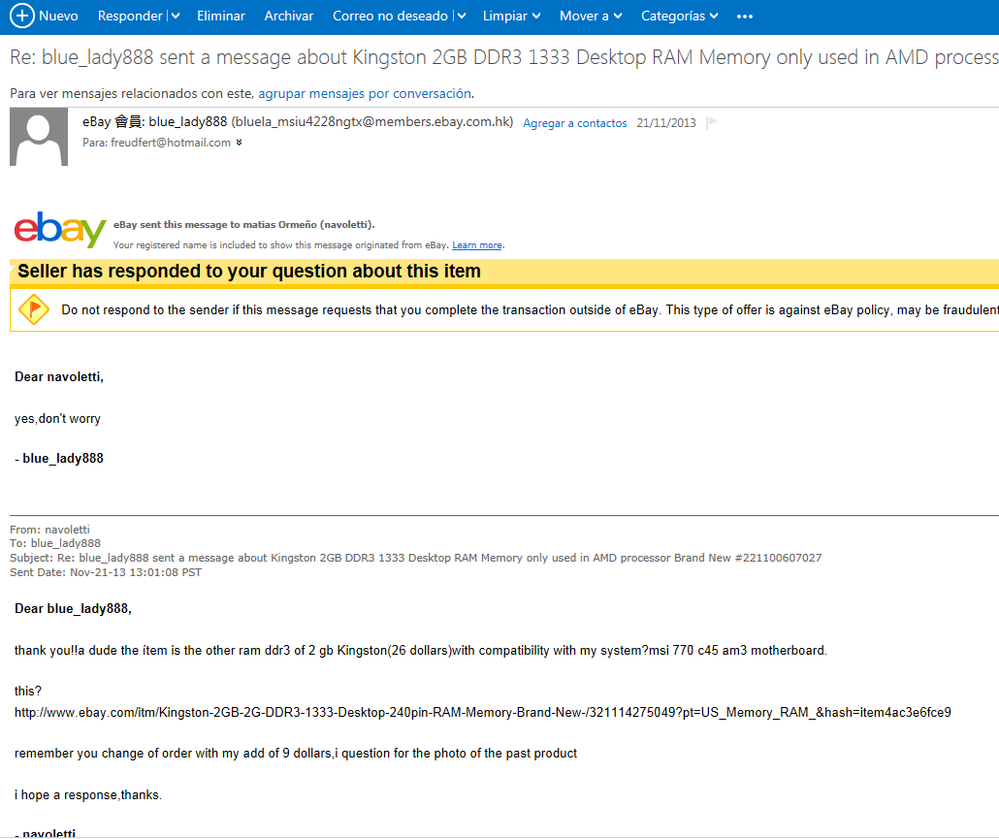This screenshot has height=839, width=999.
Task: Click the Nuevo label to compose a message
Action: pyautogui.click(x=59, y=16)
